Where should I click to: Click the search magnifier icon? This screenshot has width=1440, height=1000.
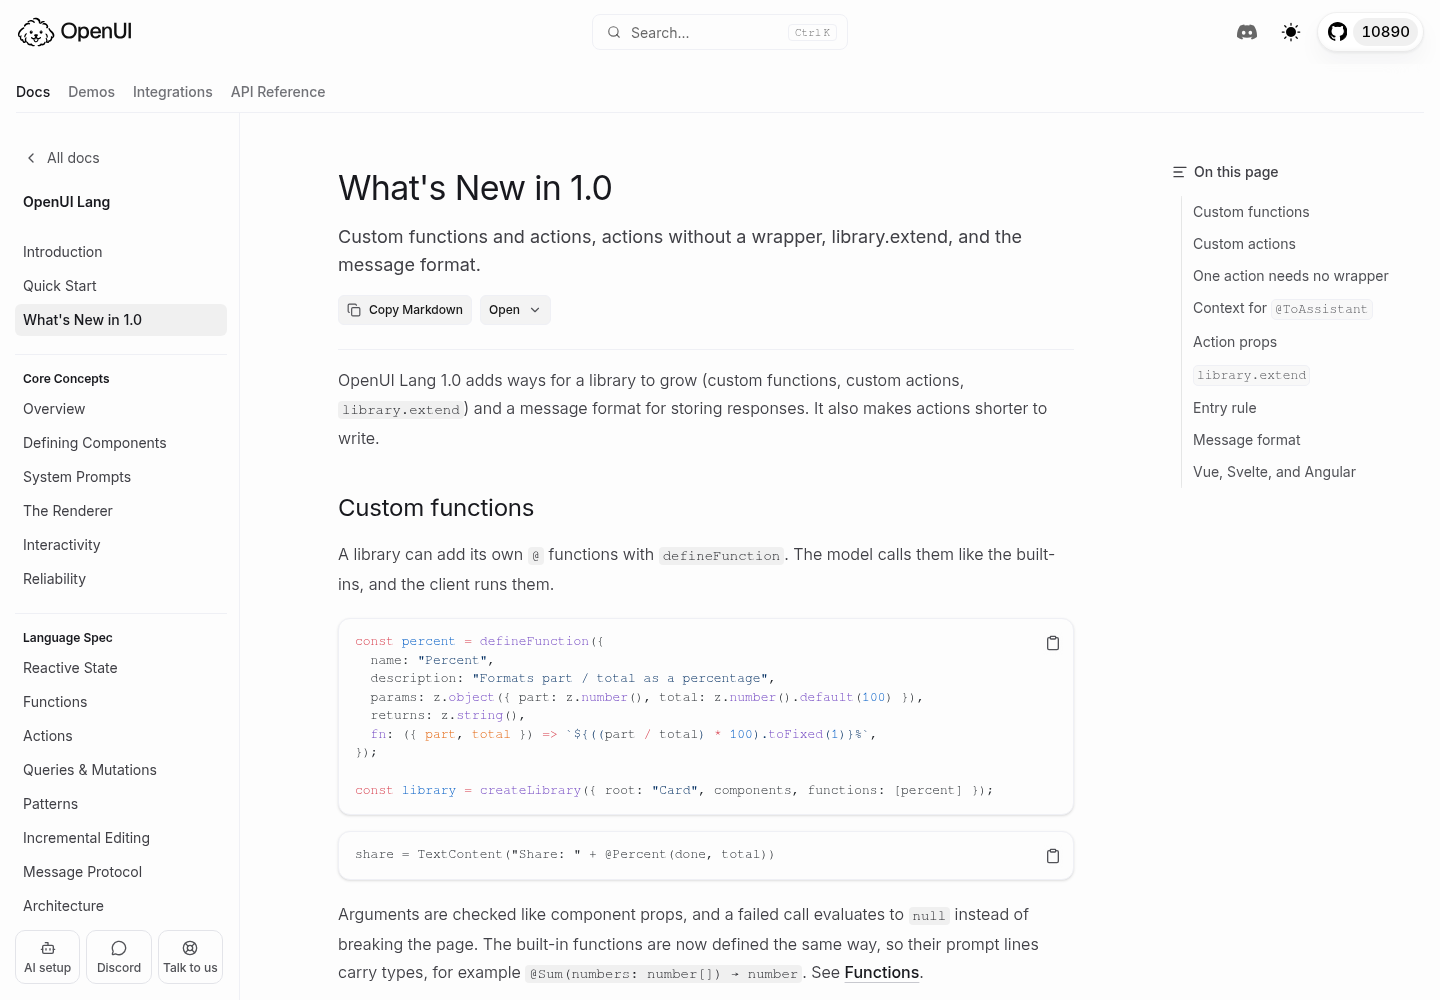(x=614, y=32)
